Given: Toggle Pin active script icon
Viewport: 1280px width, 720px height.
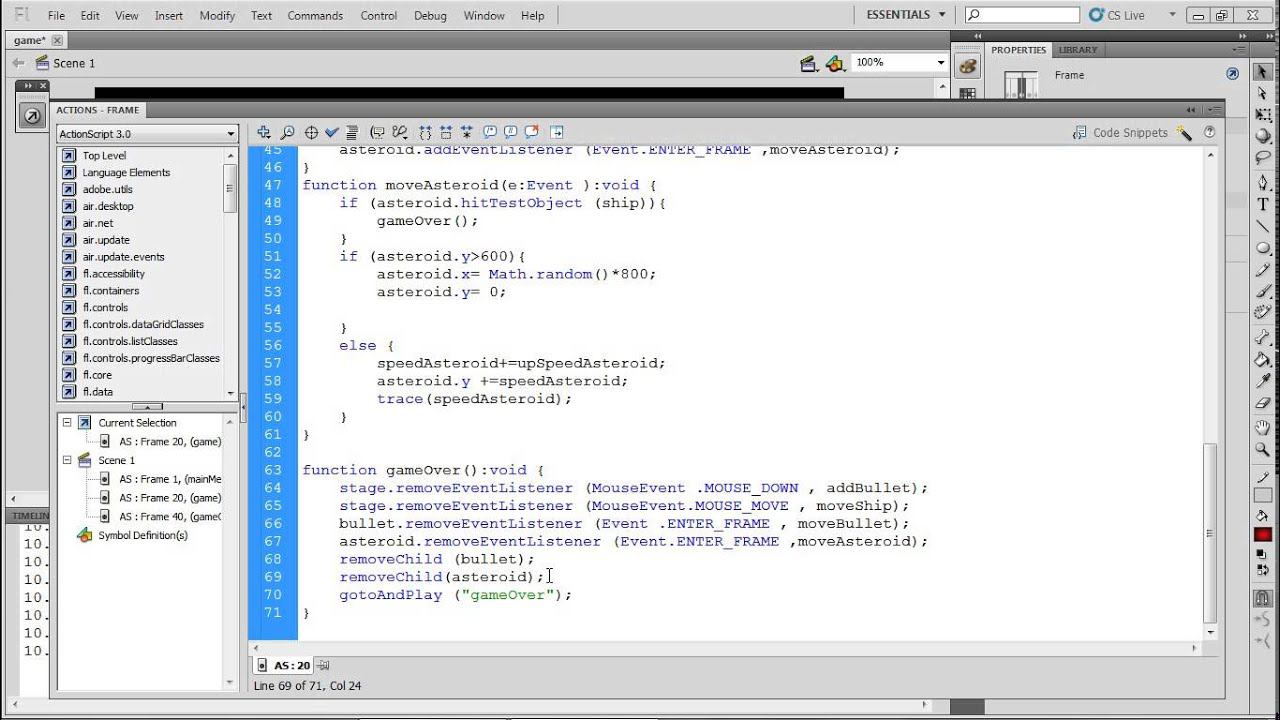Looking at the screenshot, I should pos(323,665).
